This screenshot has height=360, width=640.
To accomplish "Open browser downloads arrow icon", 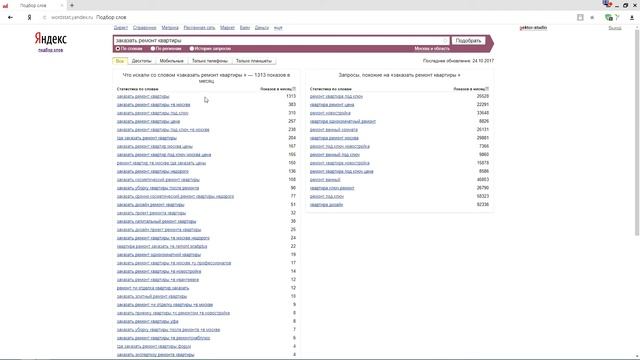I will pyautogui.click(x=632, y=18).
